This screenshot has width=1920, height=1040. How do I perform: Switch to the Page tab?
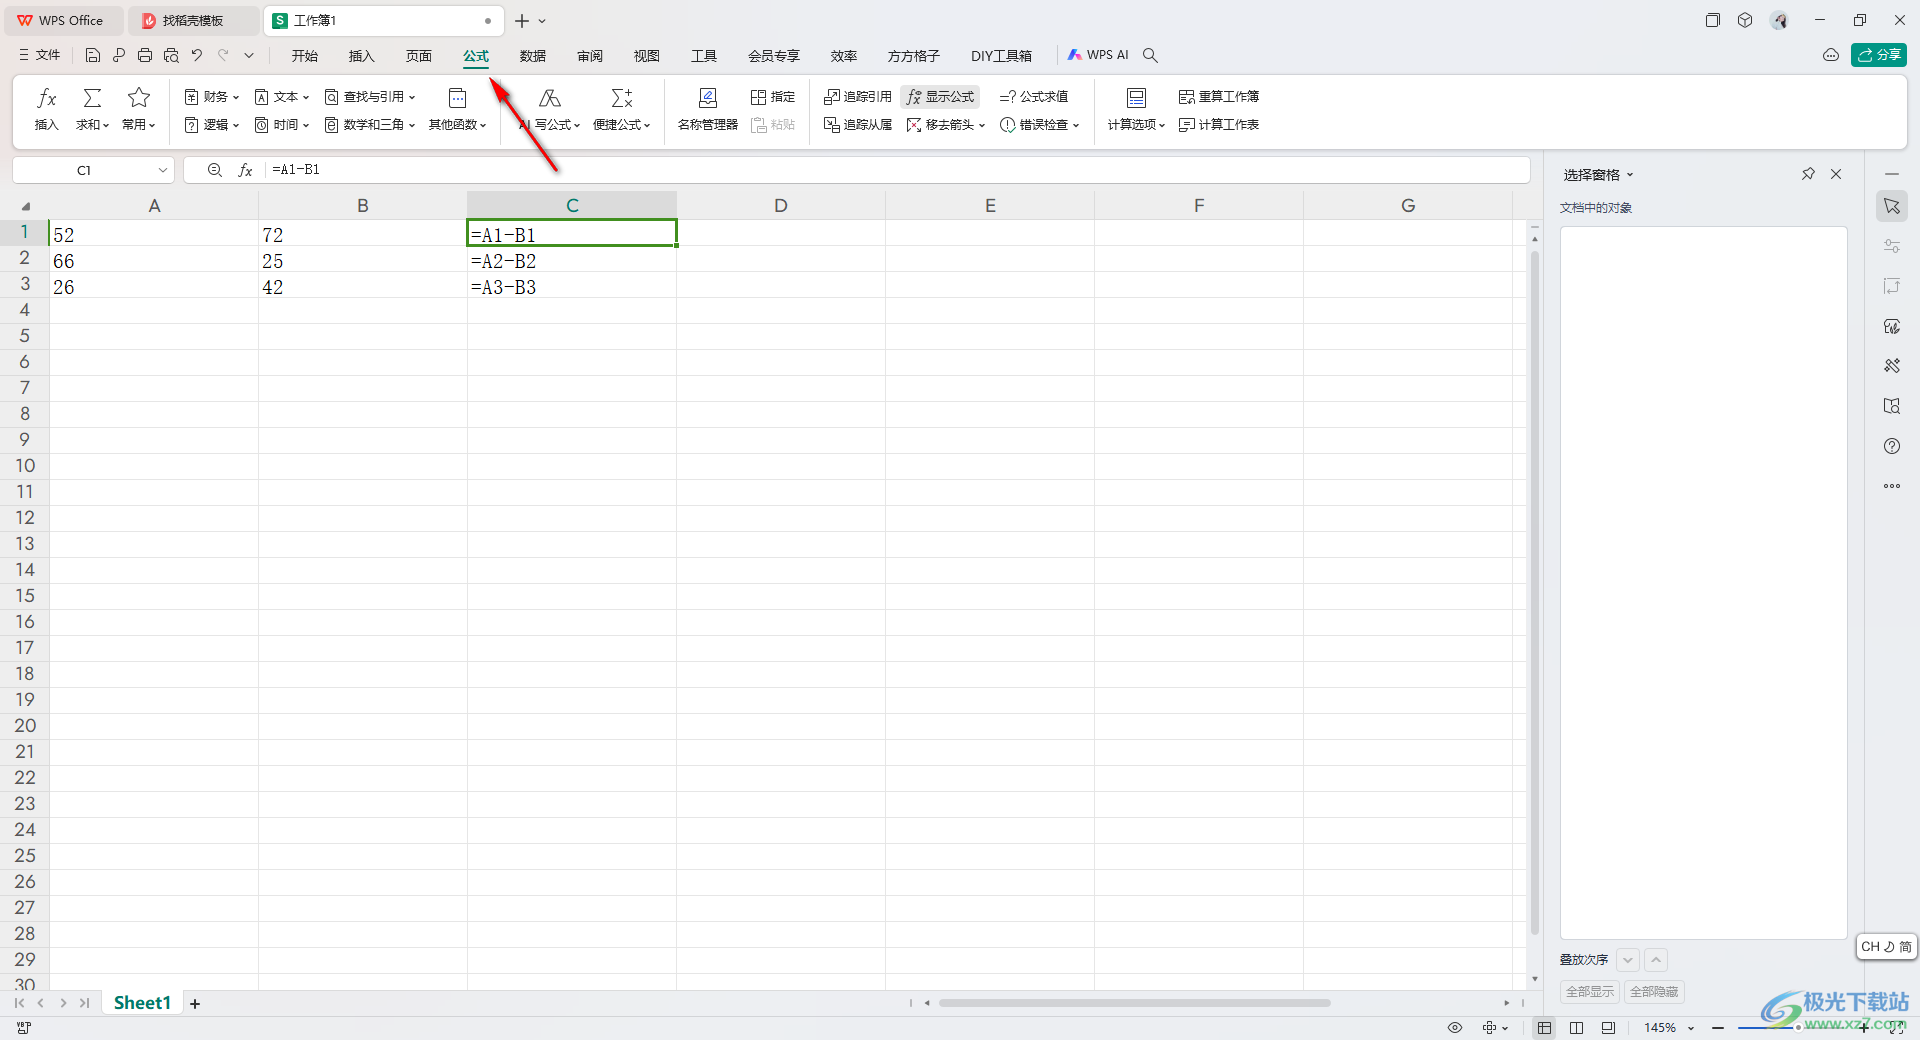point(419,56)
